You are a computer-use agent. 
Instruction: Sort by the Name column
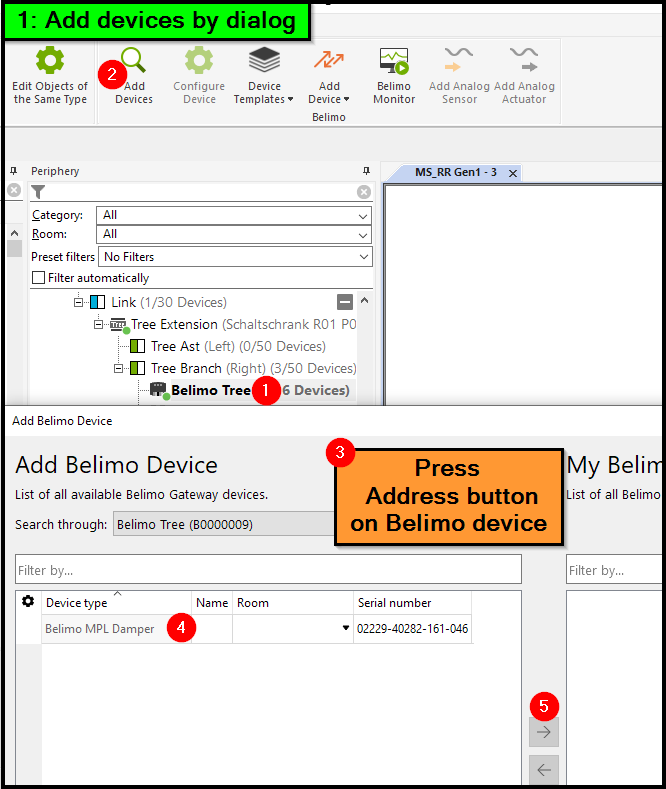(212, 603)
